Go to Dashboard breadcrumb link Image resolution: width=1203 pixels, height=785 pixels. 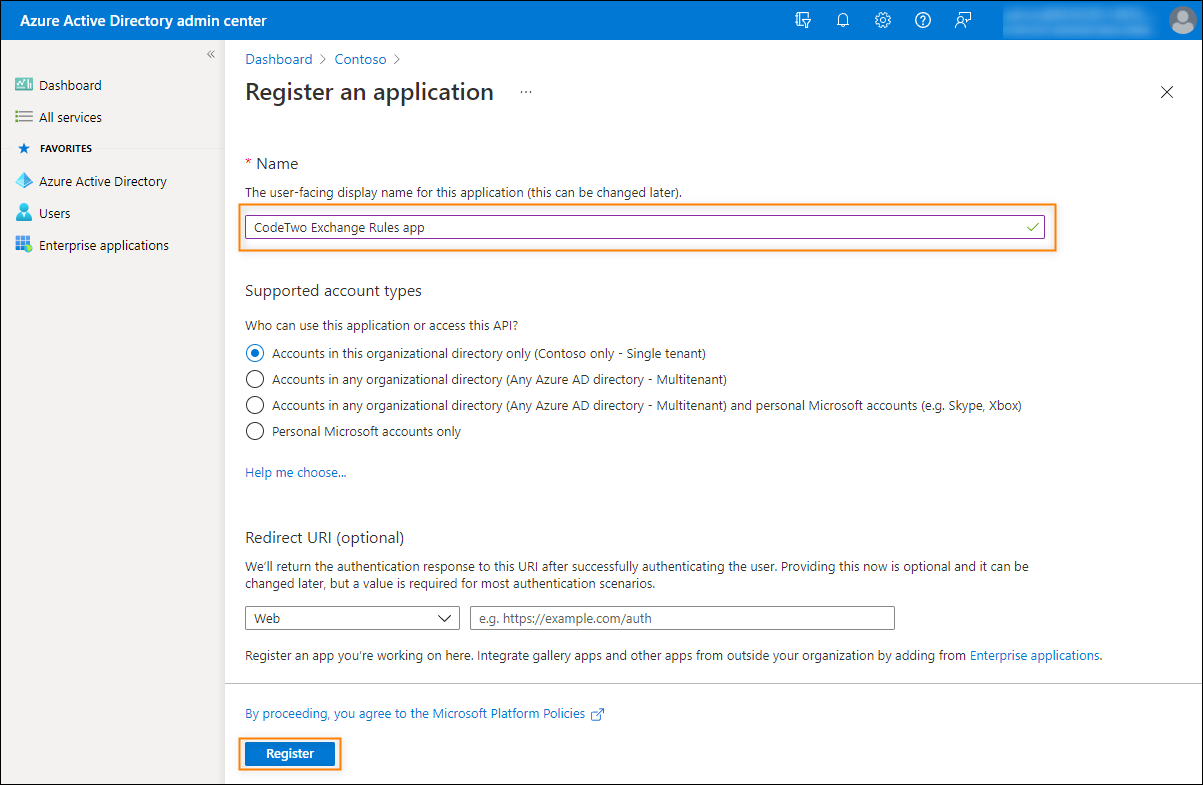pos(279,59)
